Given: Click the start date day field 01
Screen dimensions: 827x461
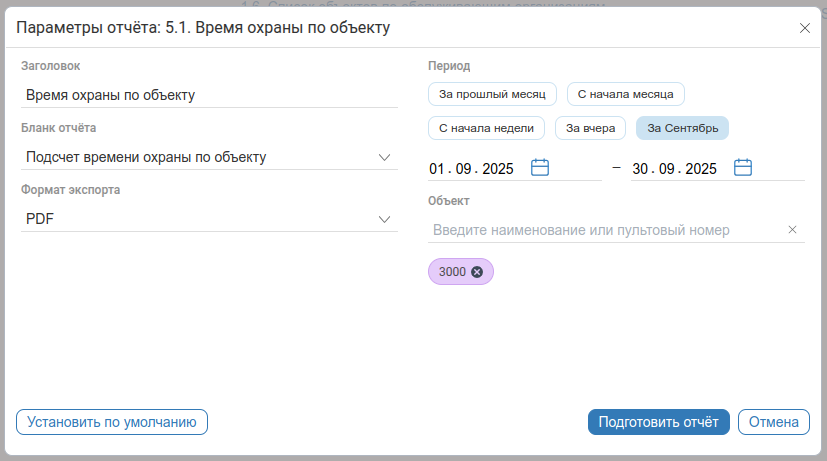Looking at the screenshot, I should coord(437,169).
